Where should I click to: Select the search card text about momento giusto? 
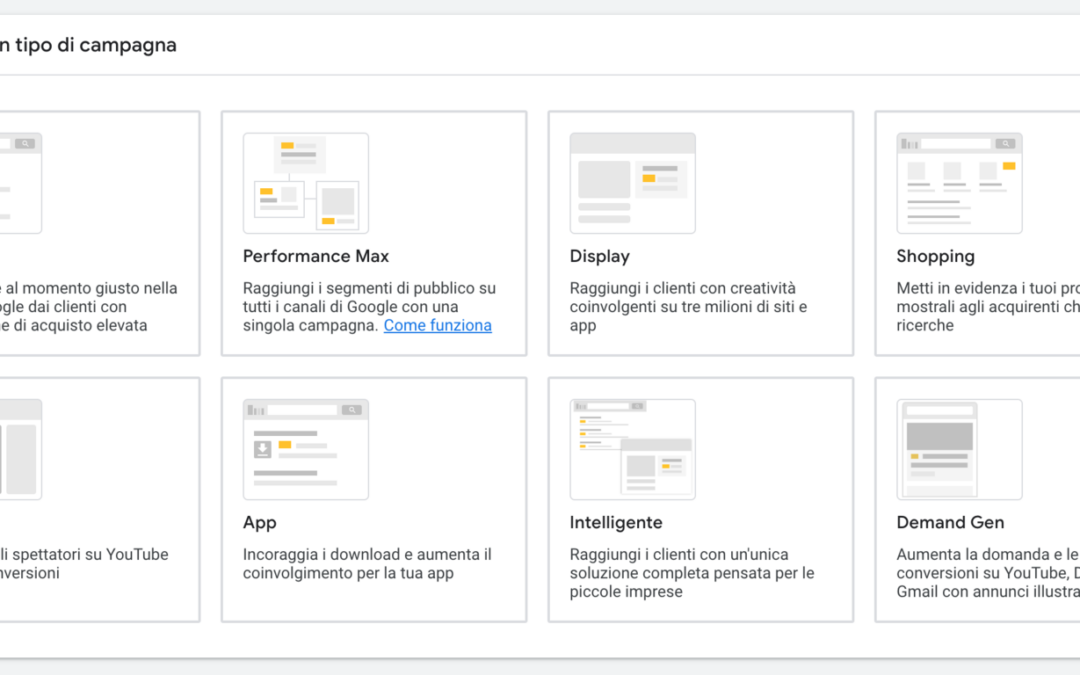(88, 307)
